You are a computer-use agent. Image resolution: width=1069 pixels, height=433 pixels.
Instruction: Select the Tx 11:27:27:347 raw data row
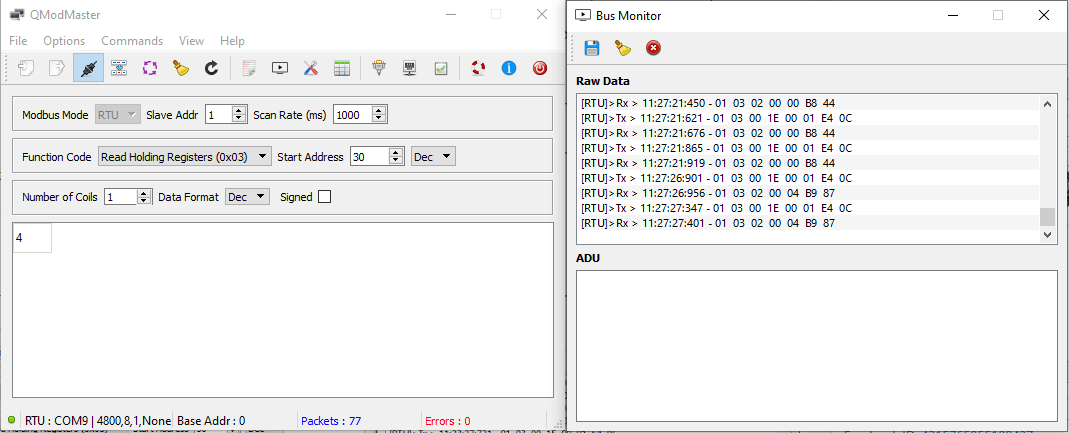(809, 208)
